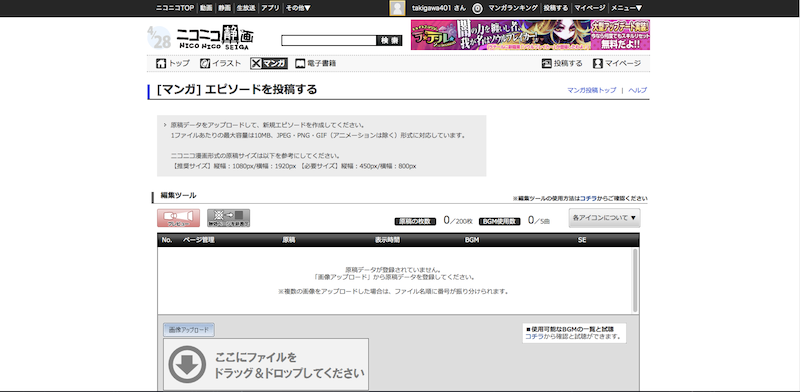Image resolution: width=800 pixels, height=392 pixels.
Task: Click the SE column header
Action: click(582, 240)
